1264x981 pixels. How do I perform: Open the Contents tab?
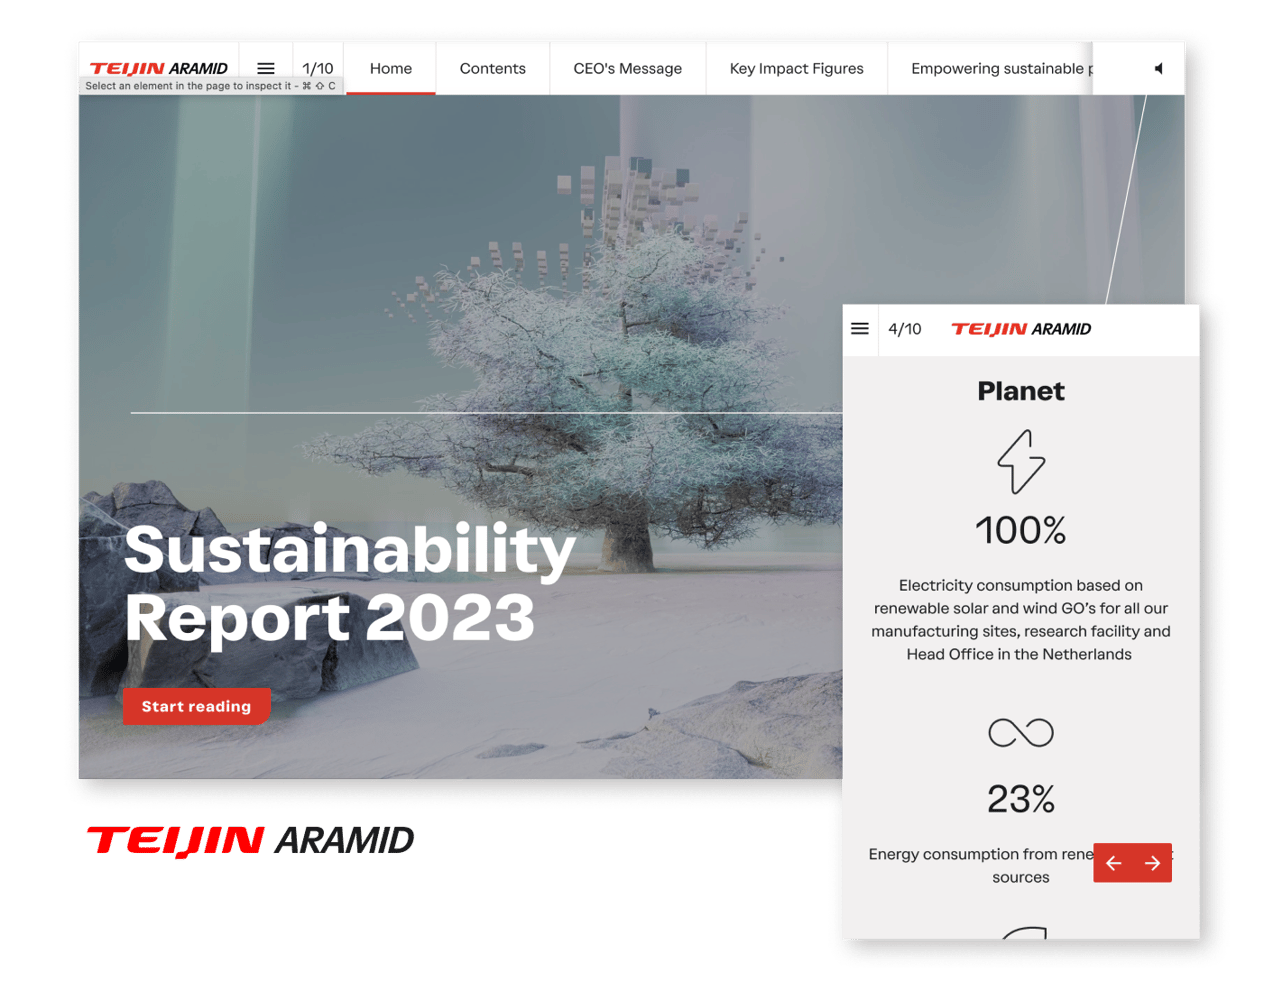492,69
